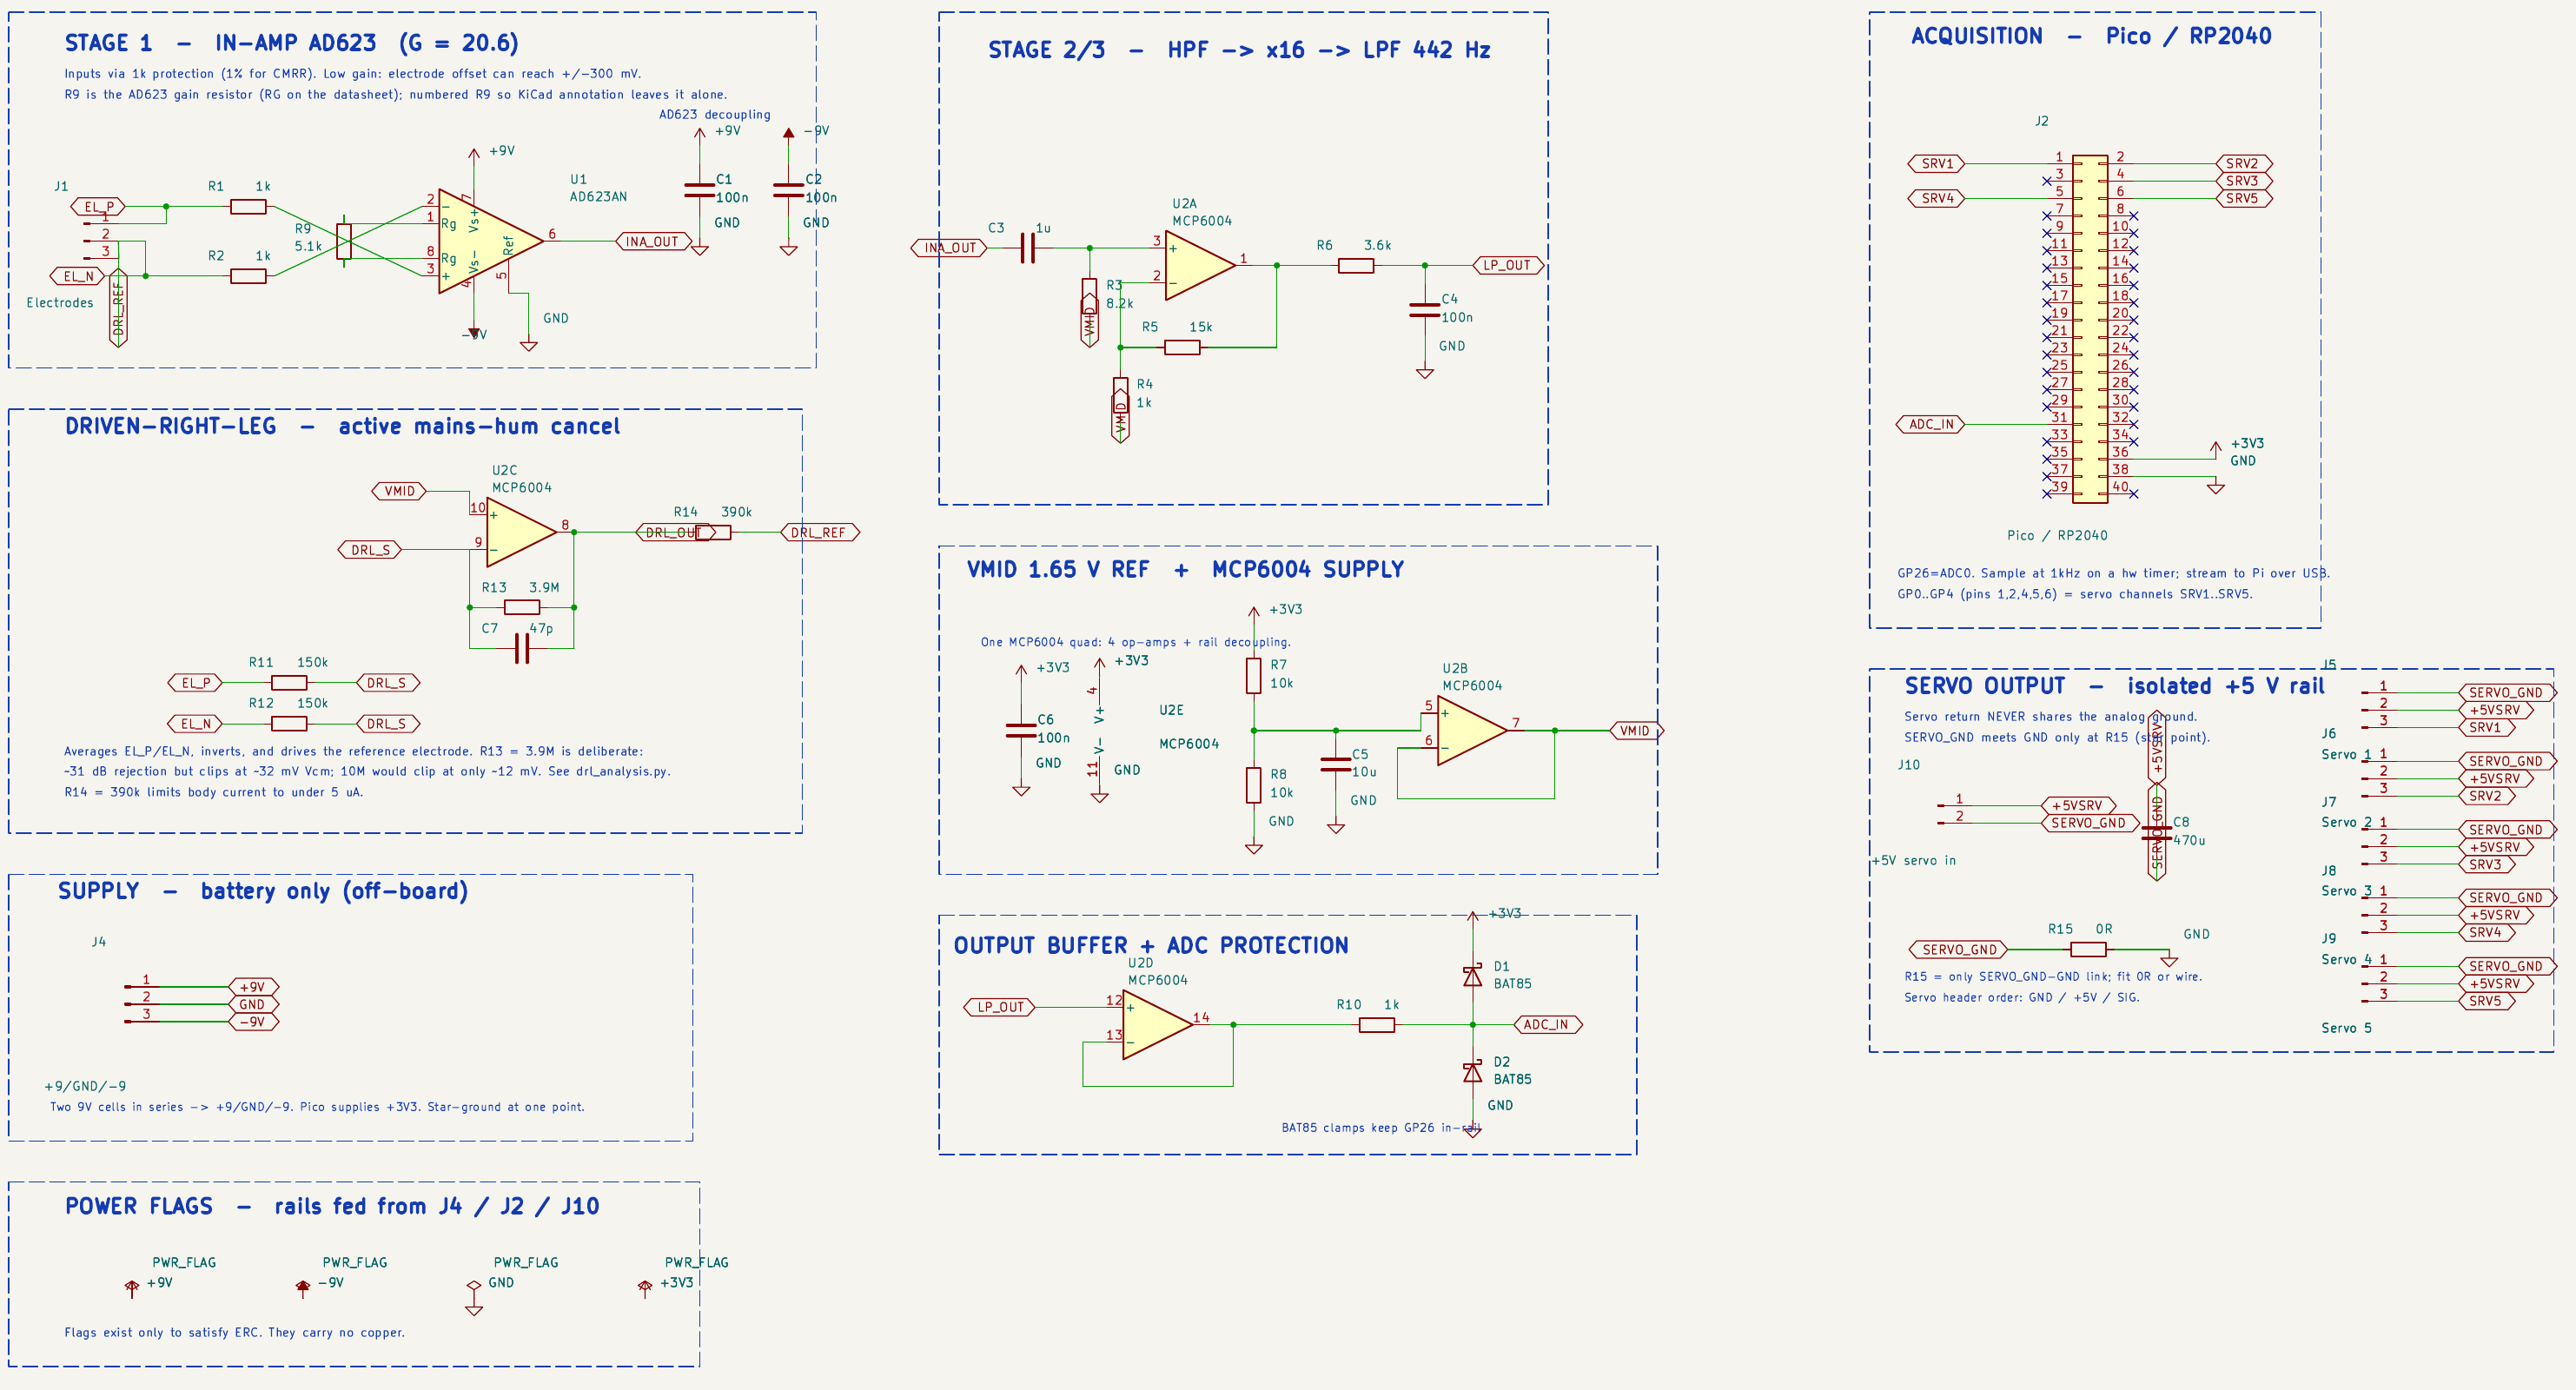The height and width of the screenshot is (1390, 2576).
Task: Select the C8 470u capacitor
Action: 2157,833
